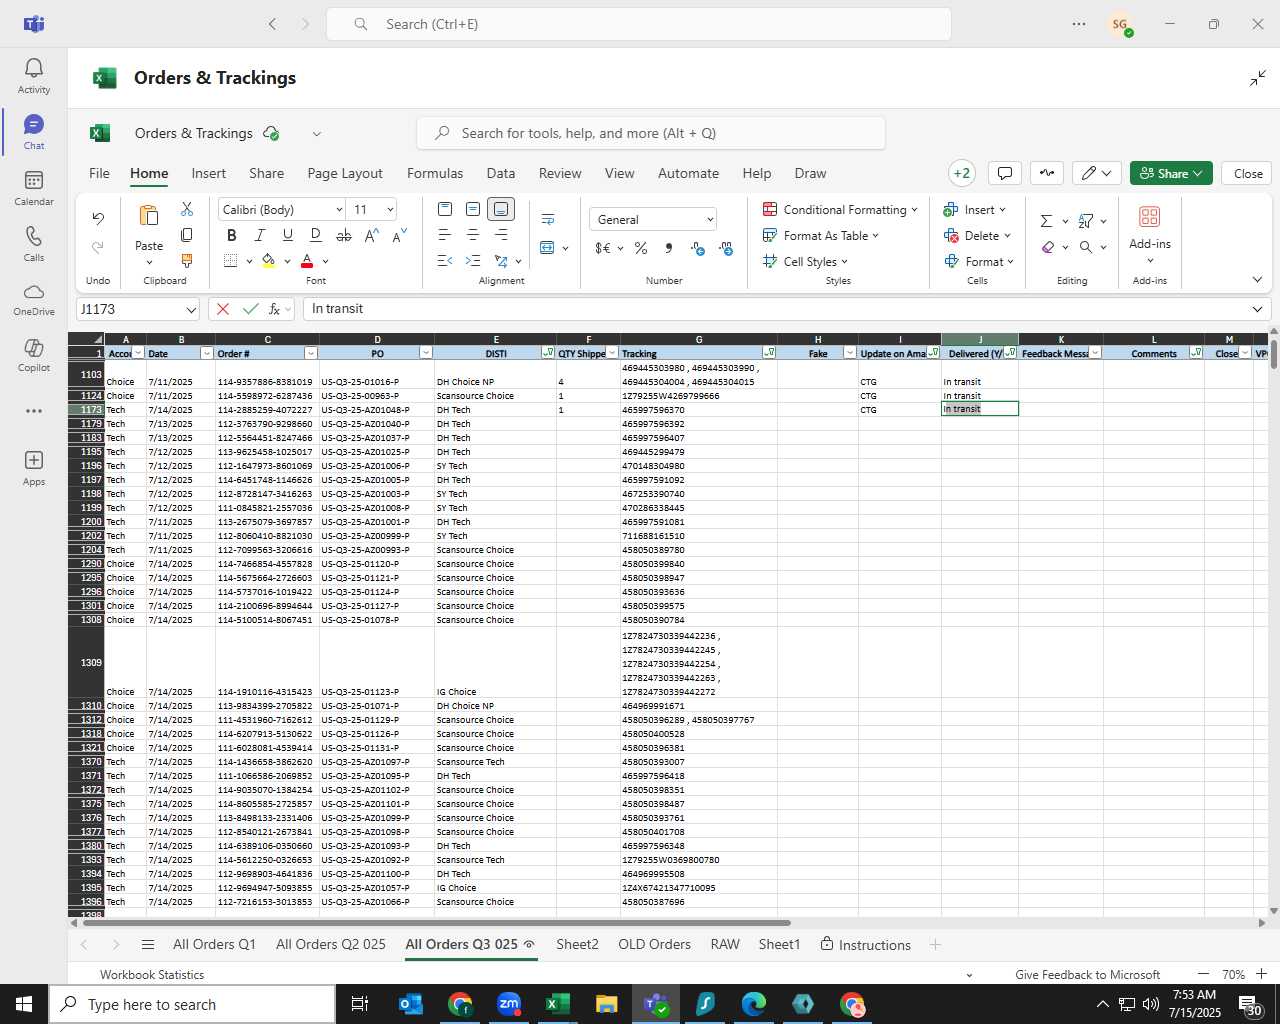Click the Close button beside Share
1280x1024 pixels.
coord(1248,173)
